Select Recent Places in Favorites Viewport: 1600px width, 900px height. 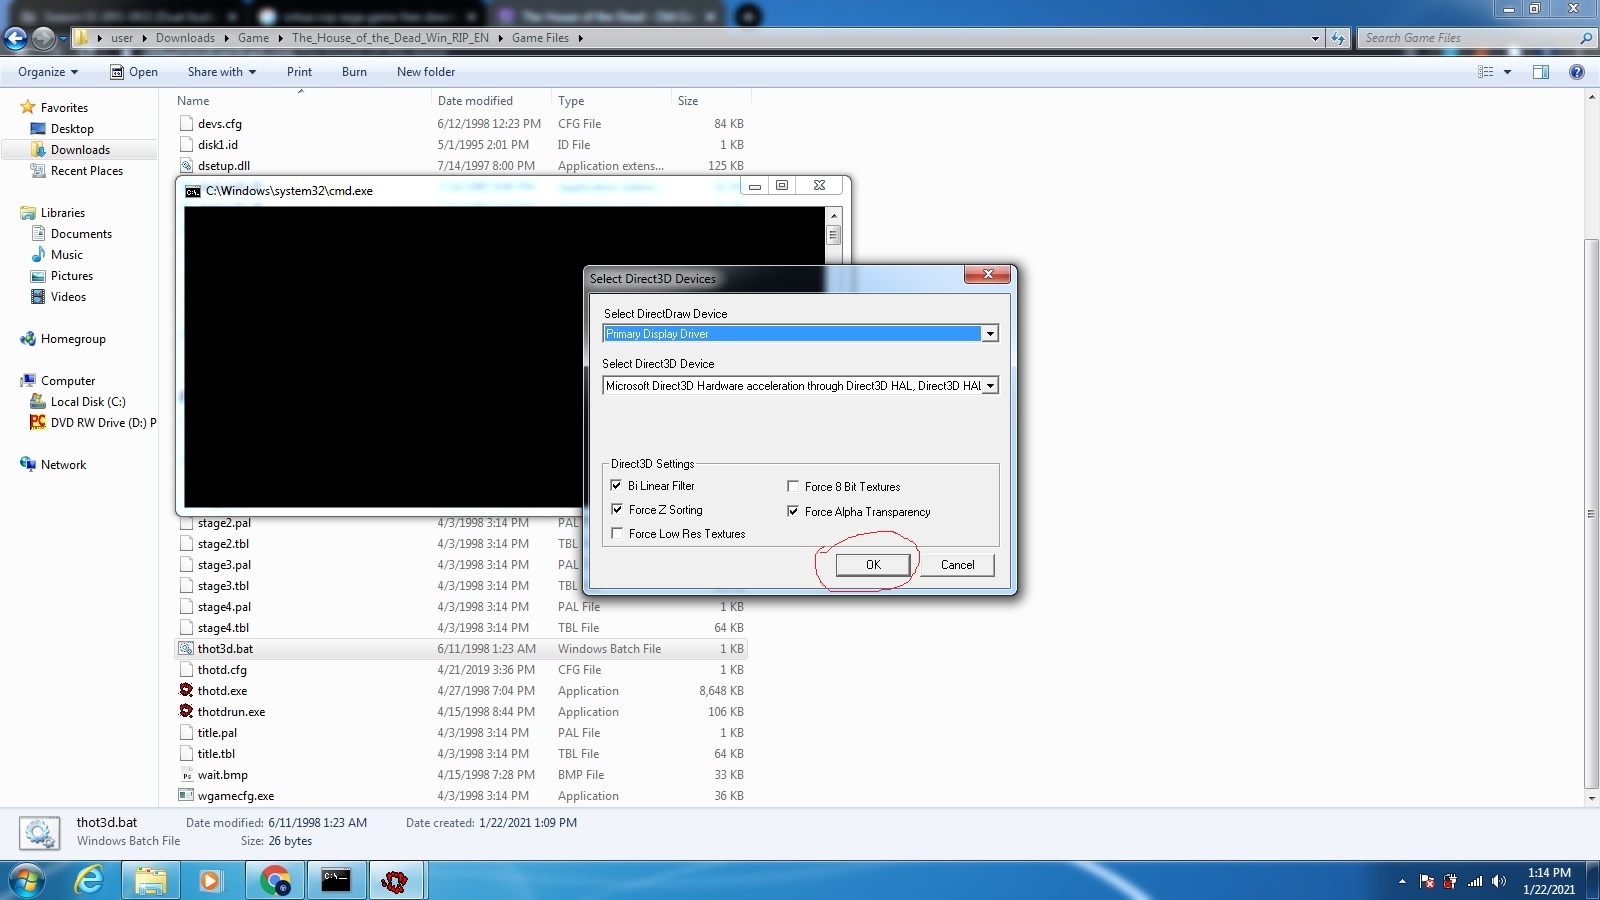(87, 171)
